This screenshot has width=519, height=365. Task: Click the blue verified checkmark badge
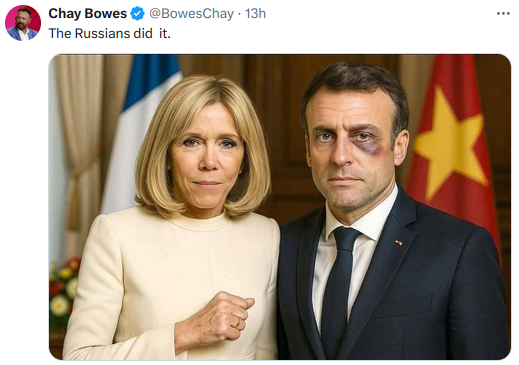click(138, 14)
